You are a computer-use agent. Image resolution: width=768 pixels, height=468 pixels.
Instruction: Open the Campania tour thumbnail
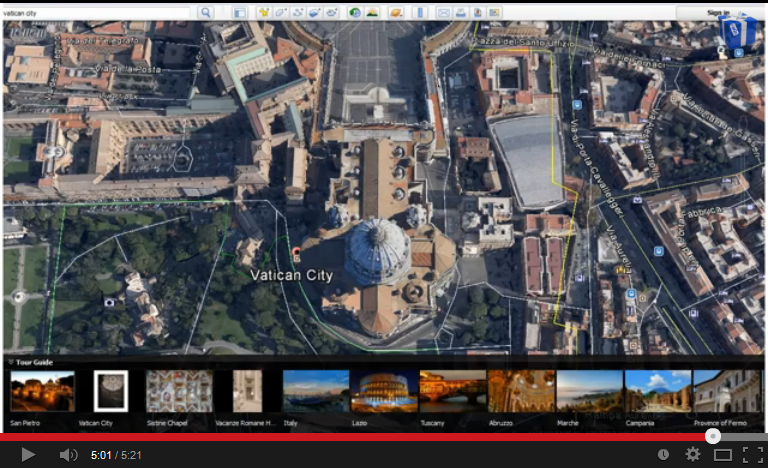click(658, 391)
